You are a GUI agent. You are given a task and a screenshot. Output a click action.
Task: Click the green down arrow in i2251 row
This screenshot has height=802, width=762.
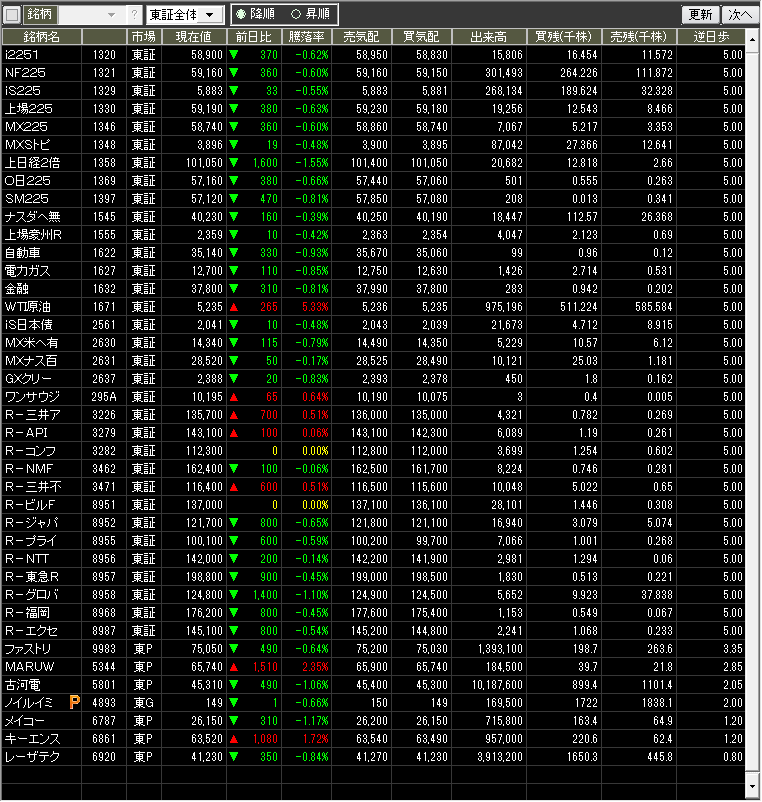[234, 55]
